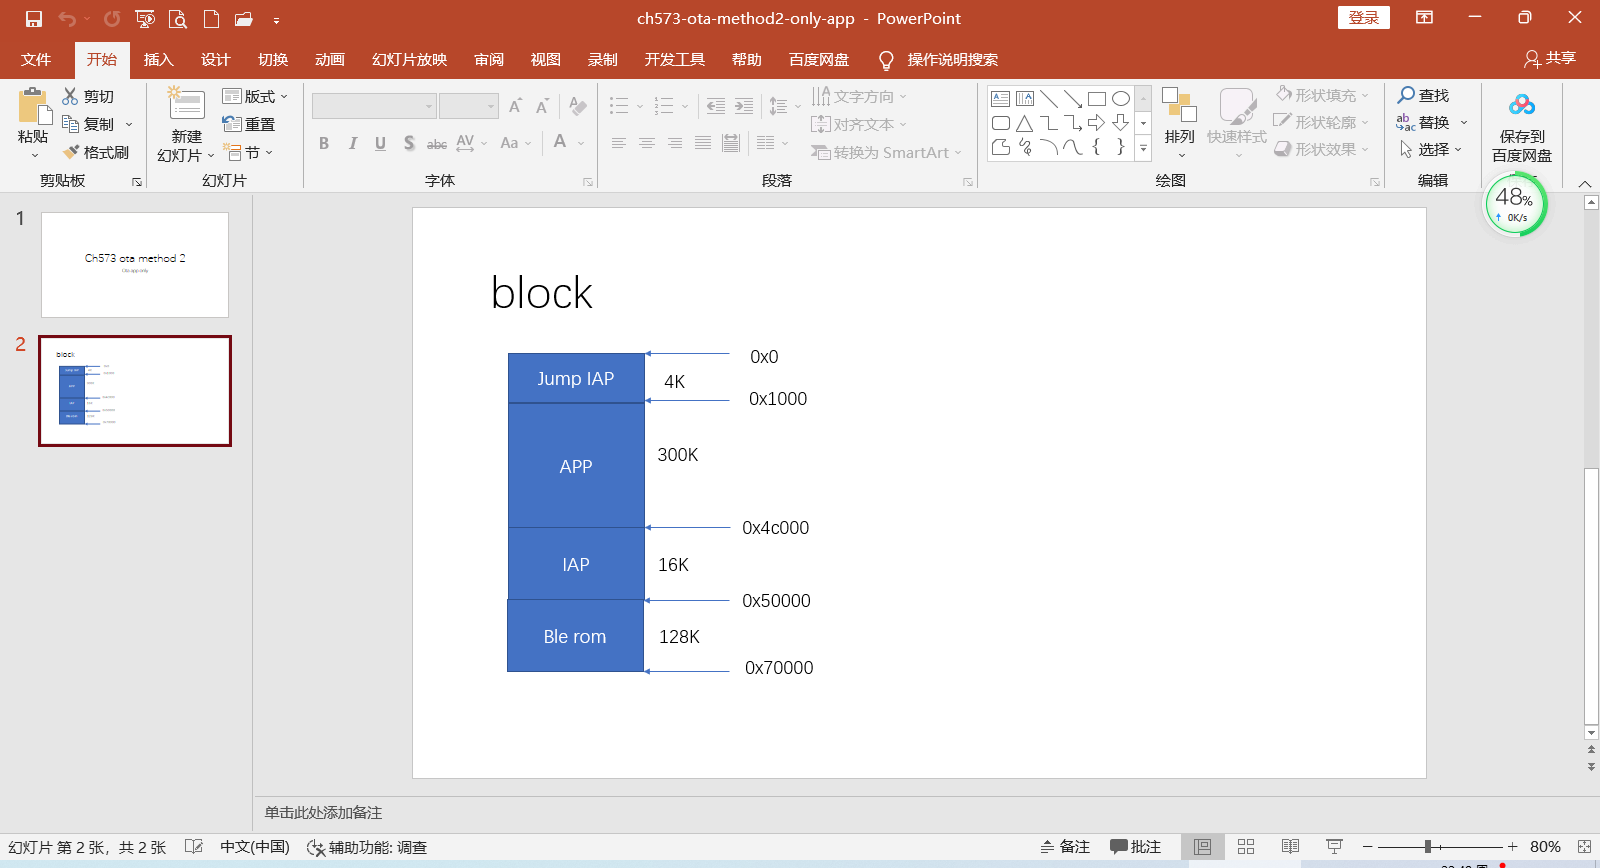Click the Comments (批注) button in status bar
Screen dimensions: 1600x868
pos(1135,847)
